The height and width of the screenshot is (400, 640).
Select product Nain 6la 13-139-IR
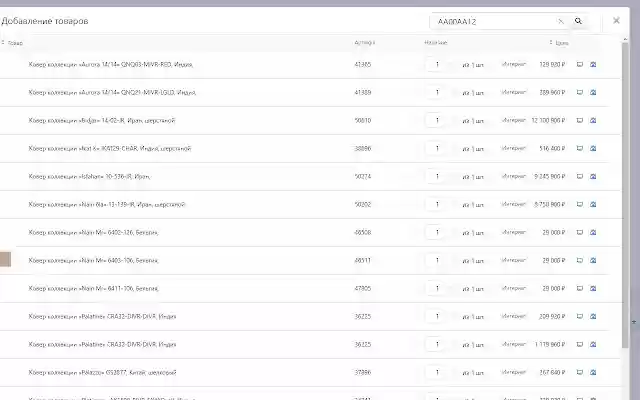click(107, 204)
